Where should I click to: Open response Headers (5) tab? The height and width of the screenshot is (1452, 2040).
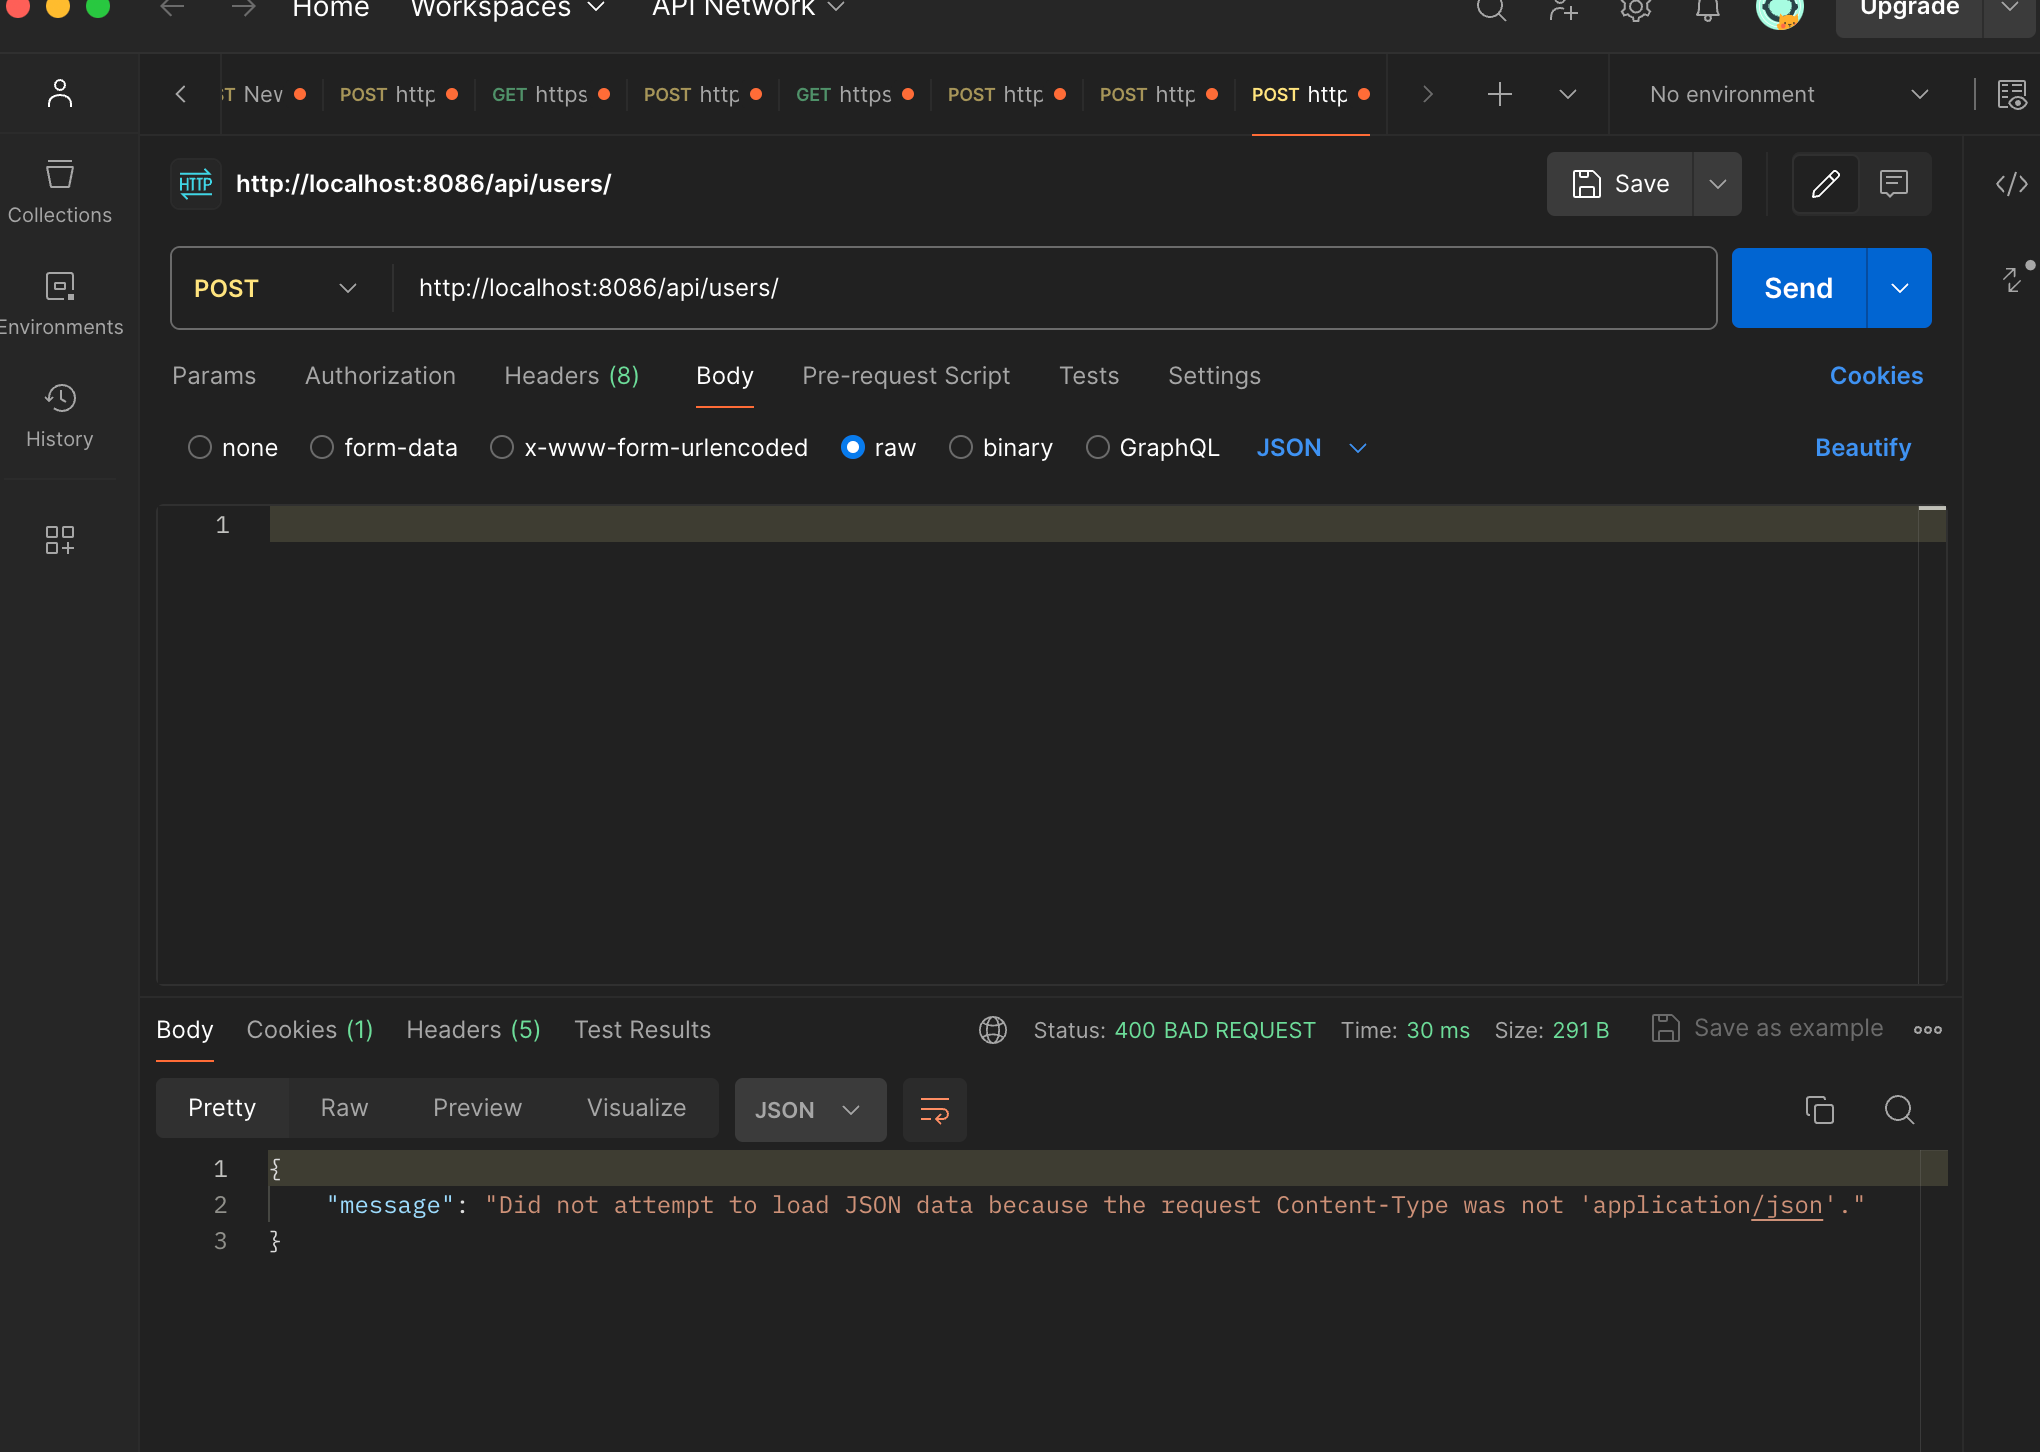473,1030
